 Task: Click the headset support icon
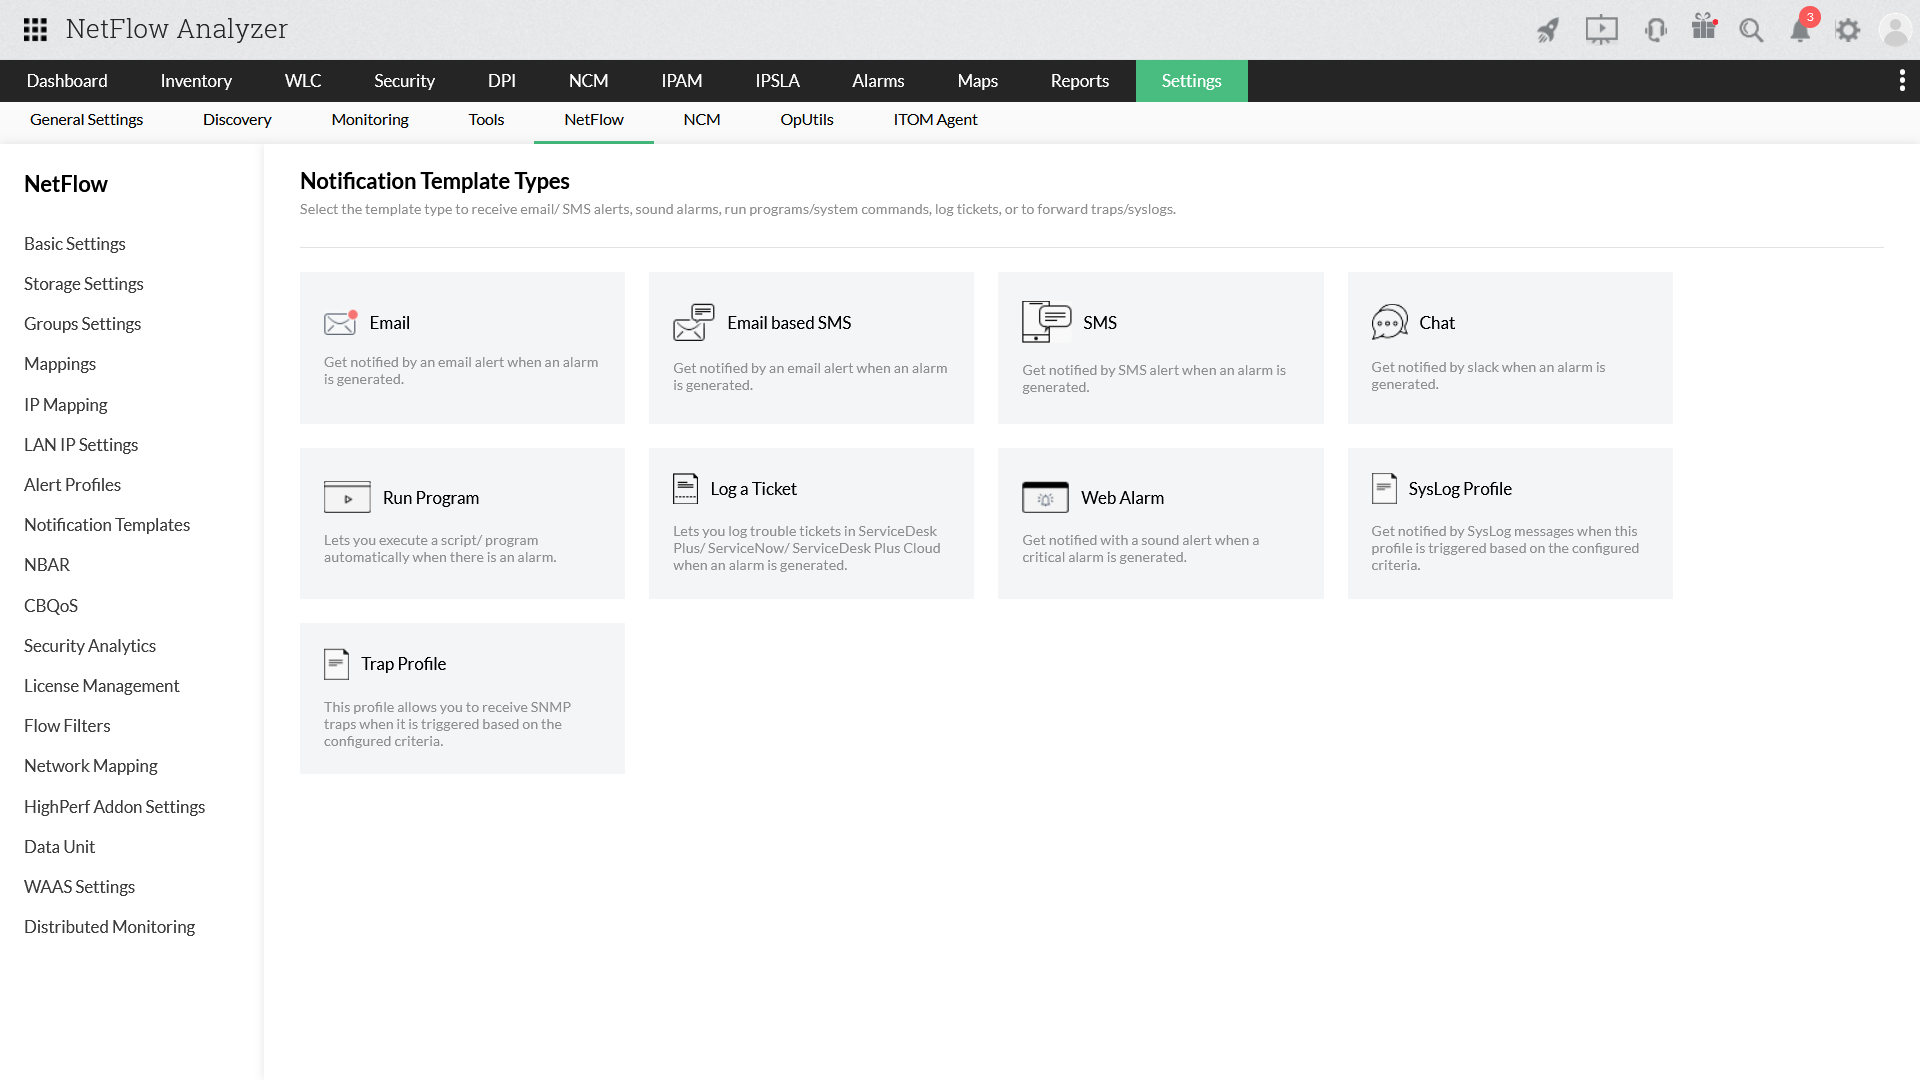pos(1655,30)
